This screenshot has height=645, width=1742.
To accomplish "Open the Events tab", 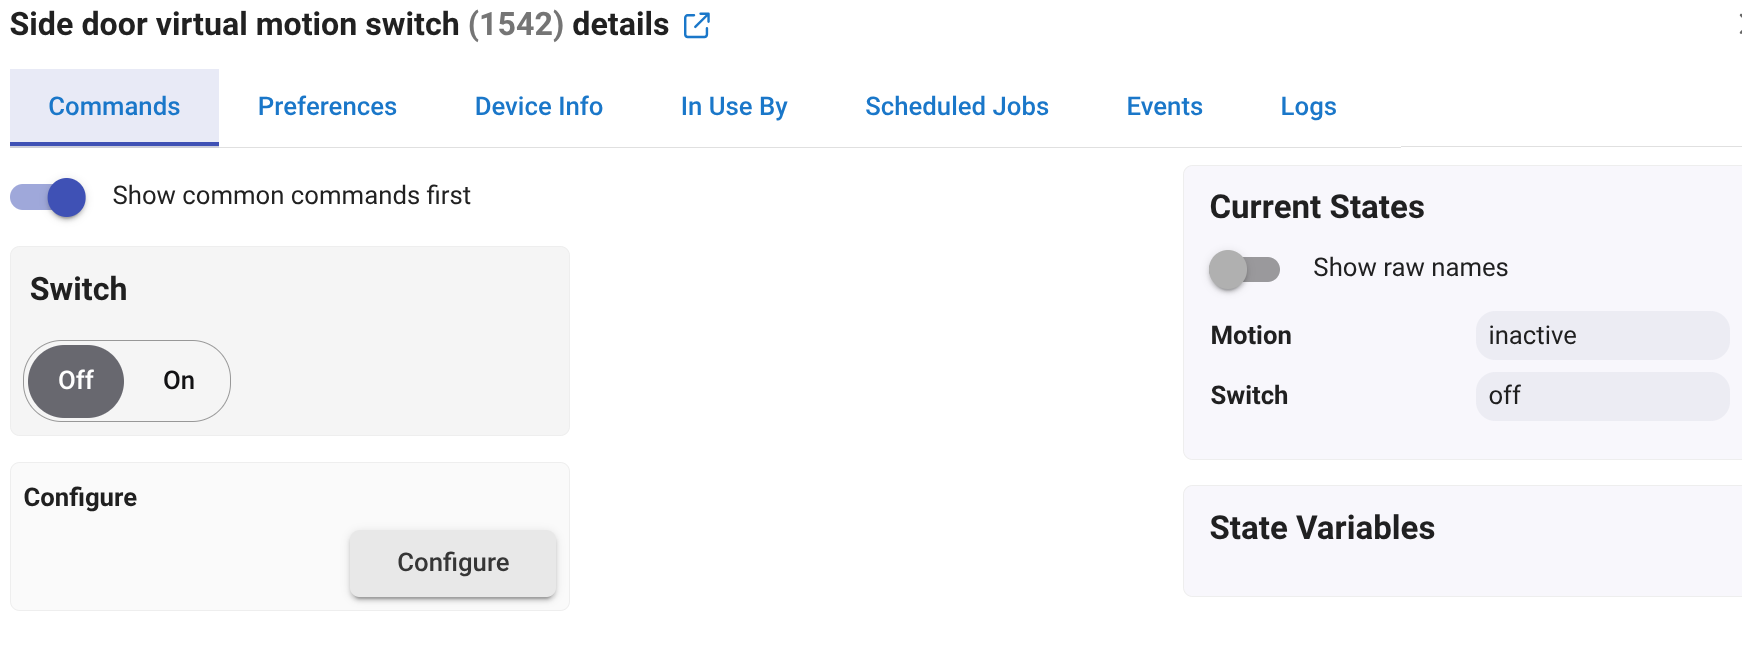I will 1165,107.
